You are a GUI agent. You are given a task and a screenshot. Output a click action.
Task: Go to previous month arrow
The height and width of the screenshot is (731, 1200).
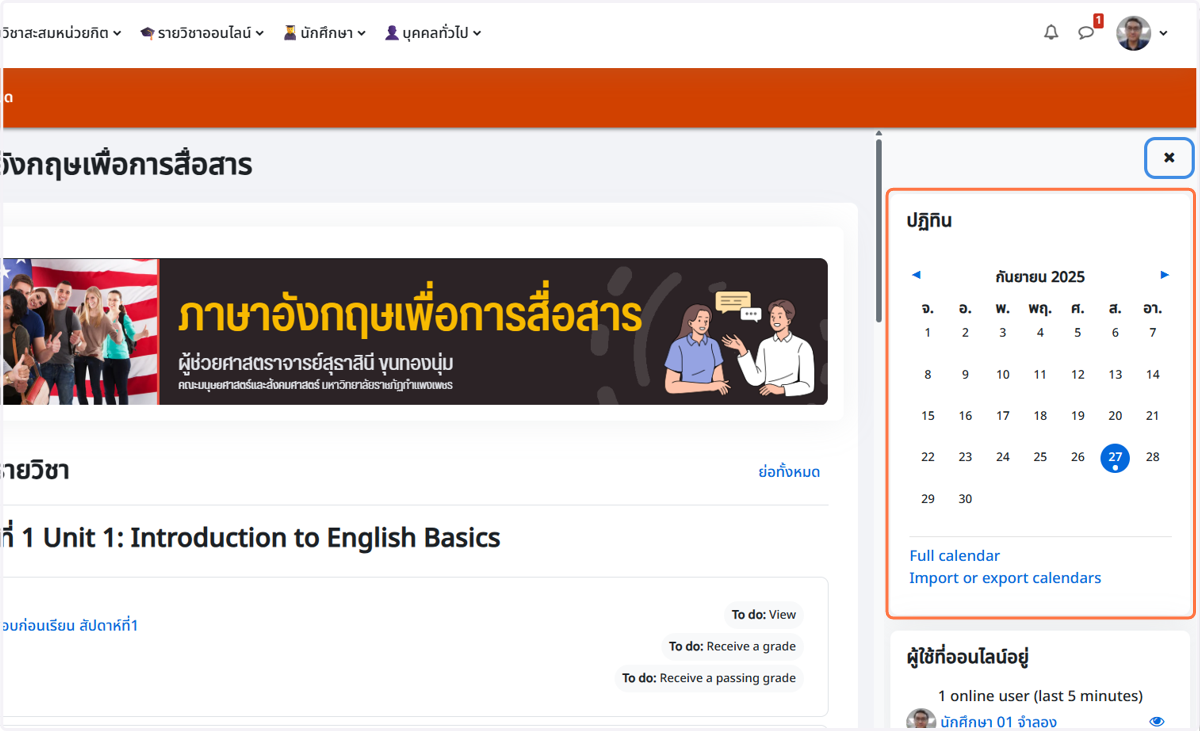[x=916, y=275]
